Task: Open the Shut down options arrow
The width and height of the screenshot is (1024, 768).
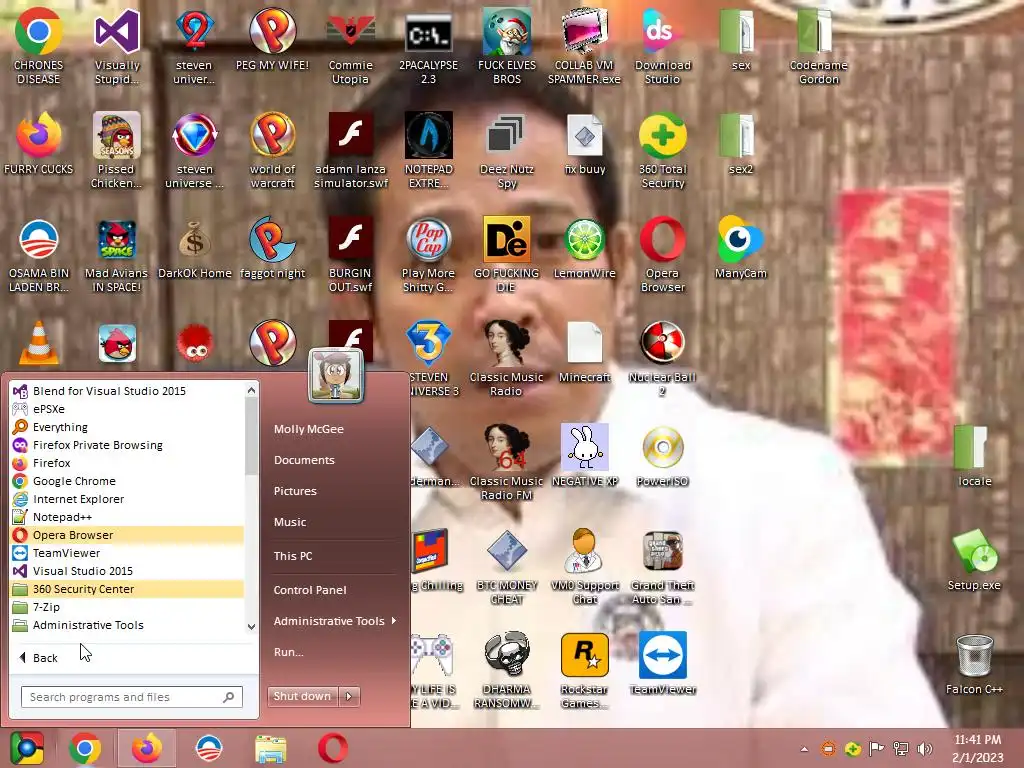Action: click(x=349, y=696)
